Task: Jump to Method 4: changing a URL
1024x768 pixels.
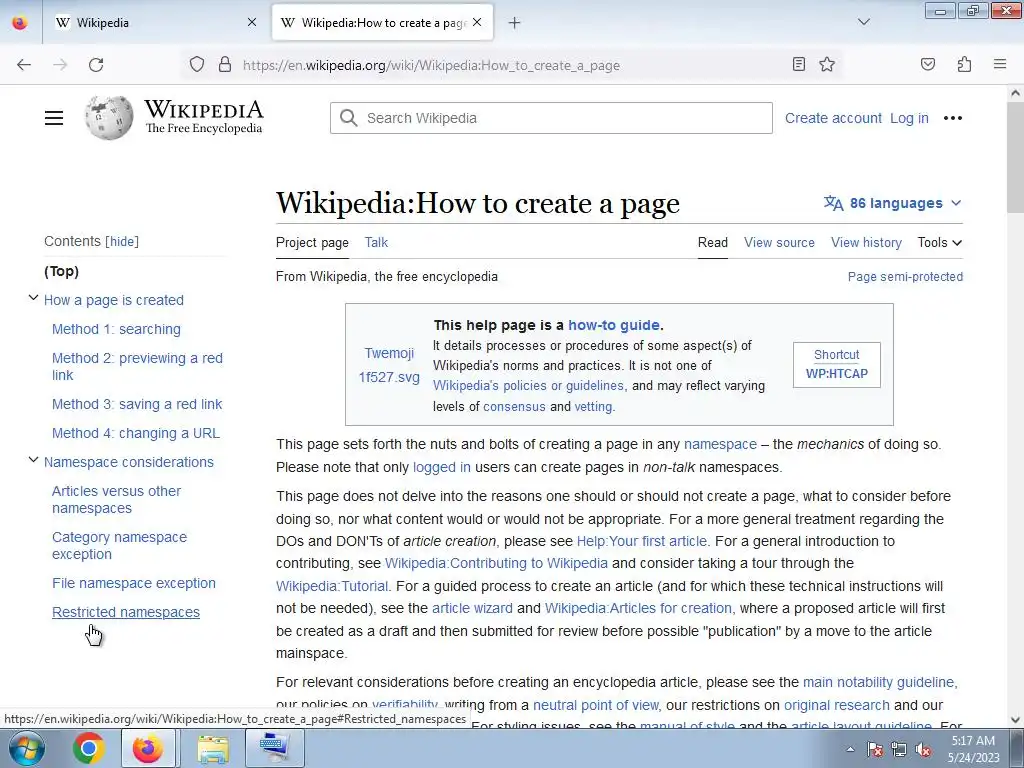Action: [x=136, y=433]
